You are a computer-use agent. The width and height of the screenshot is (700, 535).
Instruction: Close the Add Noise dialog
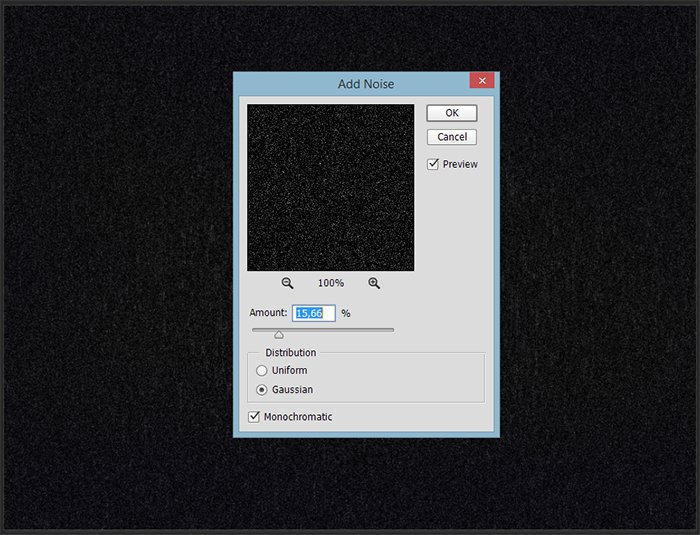482,83
